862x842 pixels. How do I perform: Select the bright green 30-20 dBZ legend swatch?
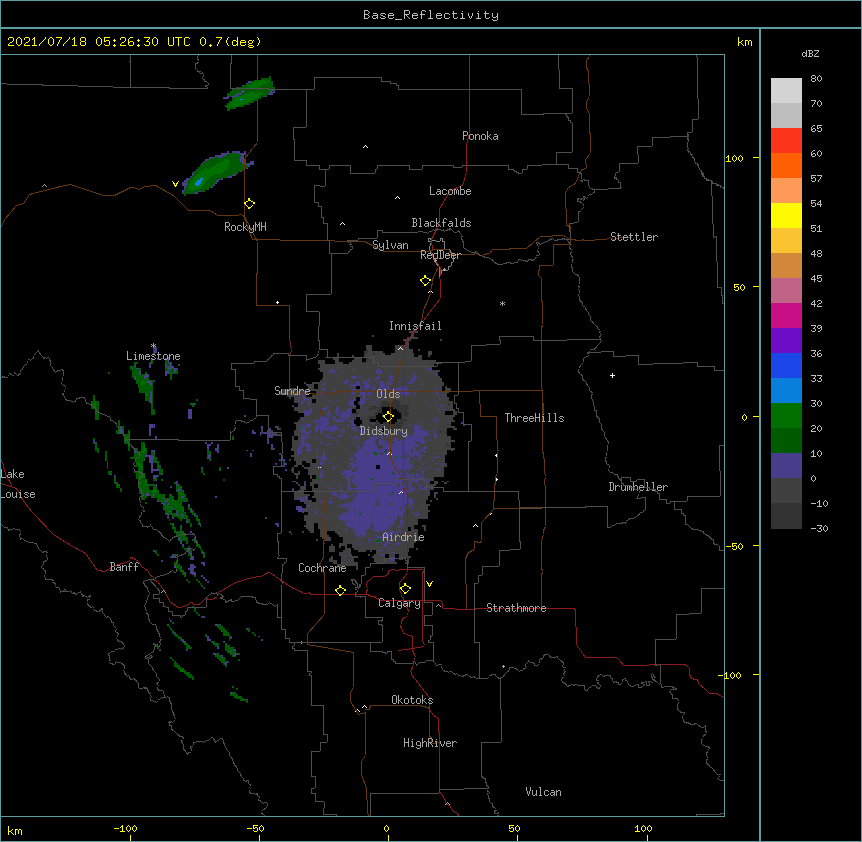point(786,416)
